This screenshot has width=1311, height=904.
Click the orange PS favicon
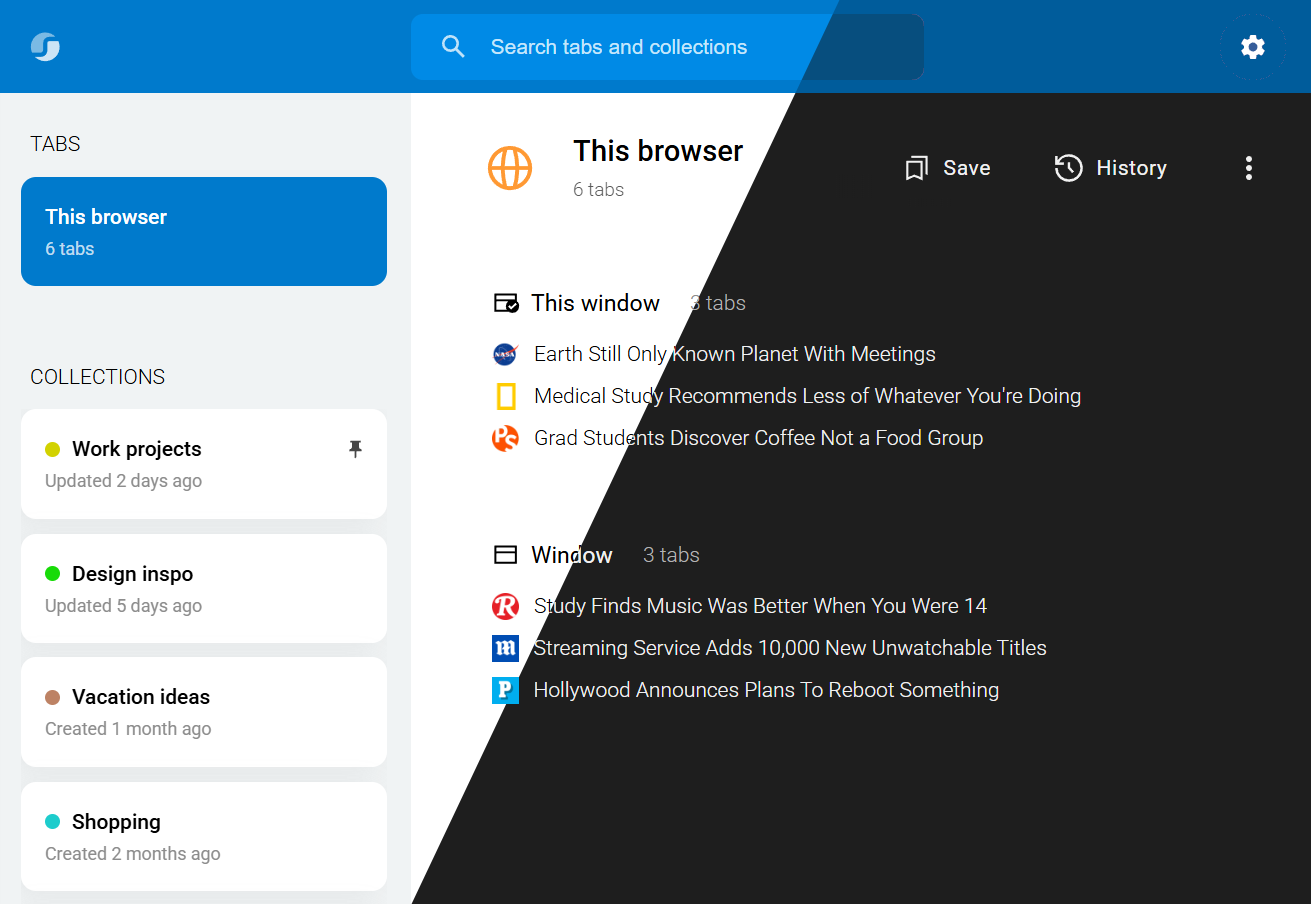[506, 438]
